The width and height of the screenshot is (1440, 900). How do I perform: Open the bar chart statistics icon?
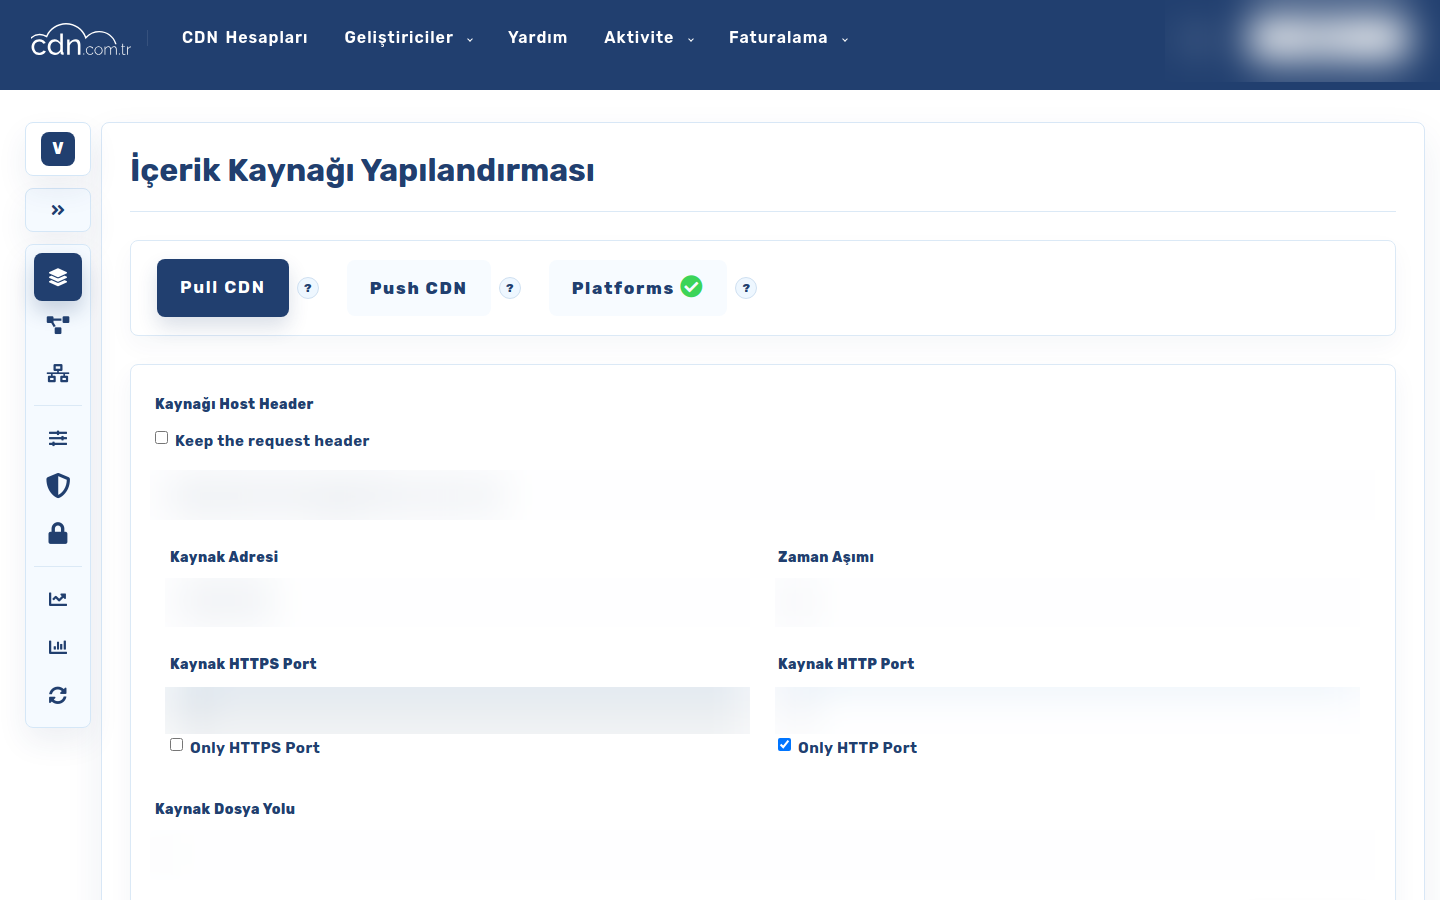pyautogui.click(x=58, y=647)
